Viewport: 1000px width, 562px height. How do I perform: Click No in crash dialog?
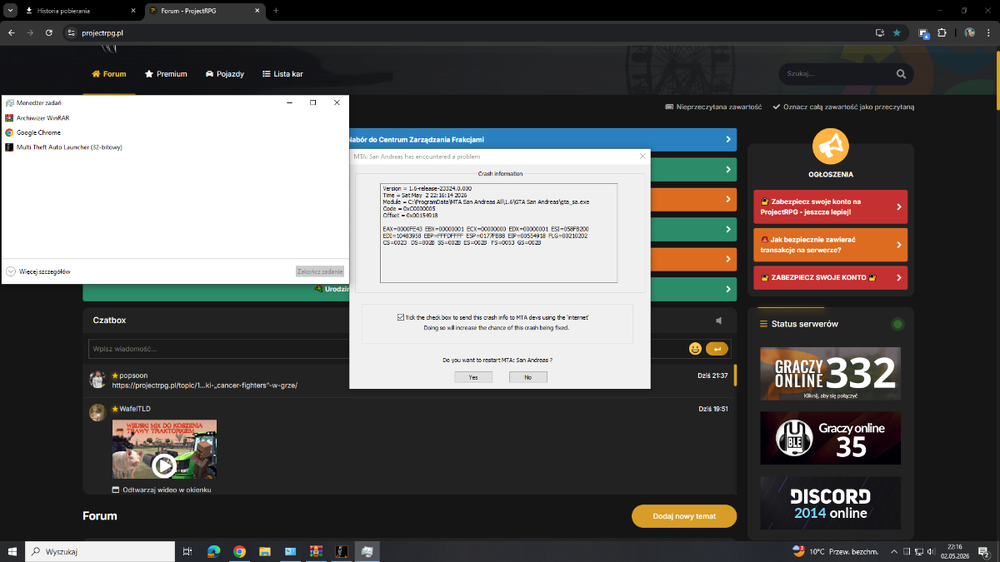pyautogui.click(x=528, y=377)
